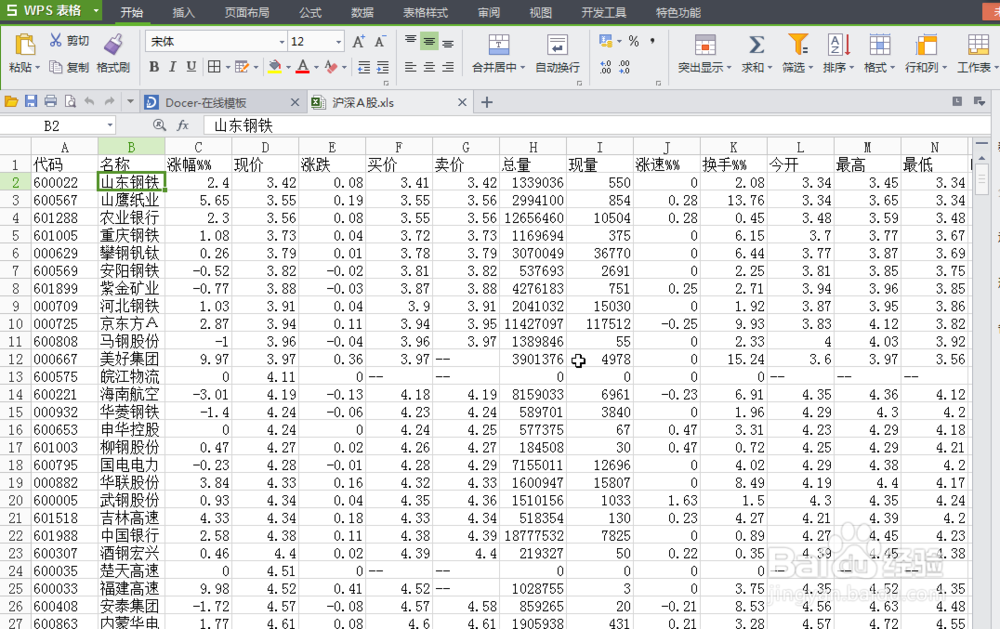
Task: Expand Merge and Center dropdown arrow
Action: [523, 68]
